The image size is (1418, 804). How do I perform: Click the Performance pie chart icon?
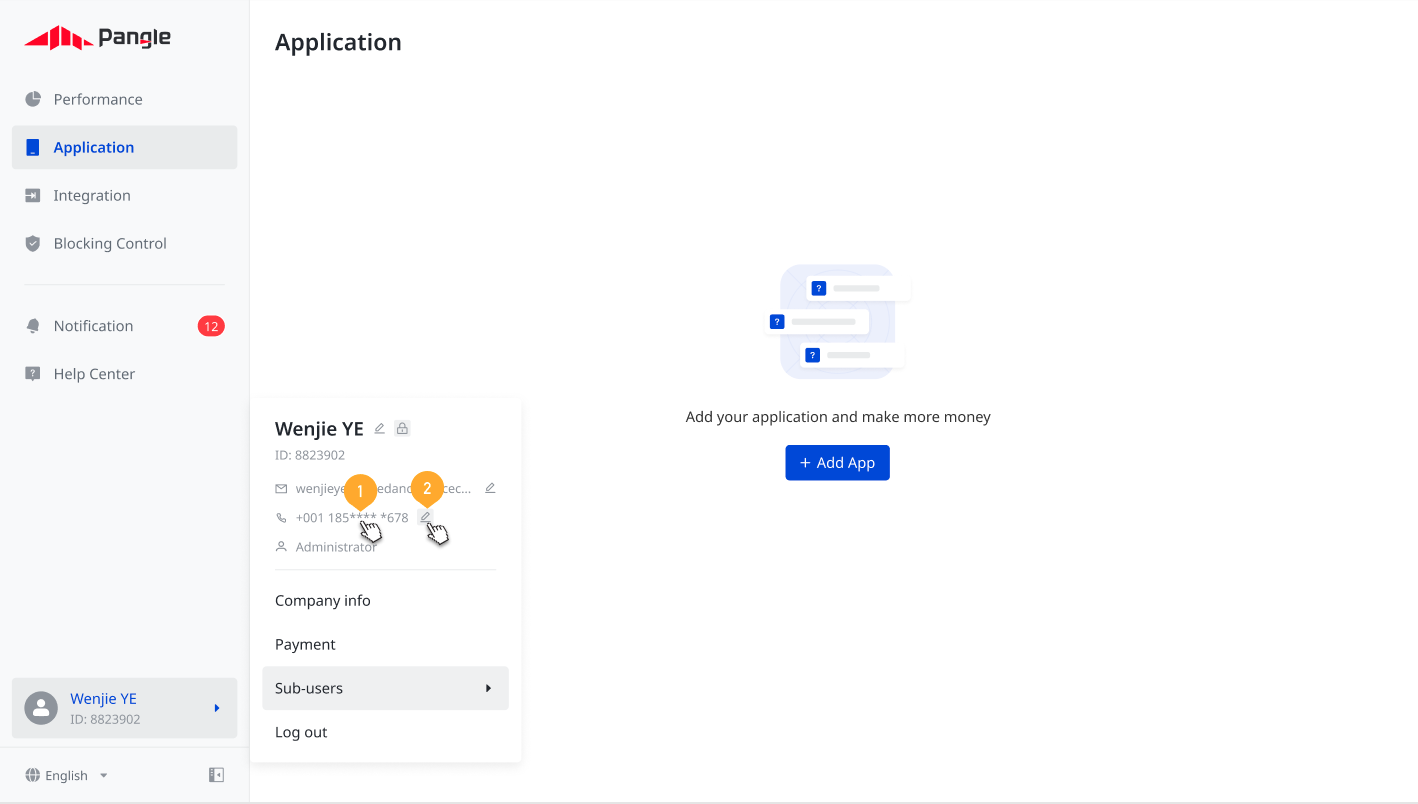coord(33,99)
